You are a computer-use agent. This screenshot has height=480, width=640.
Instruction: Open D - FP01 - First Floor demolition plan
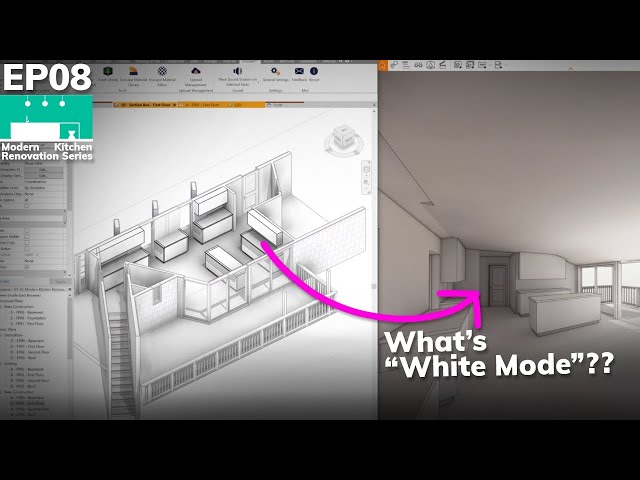28,346
